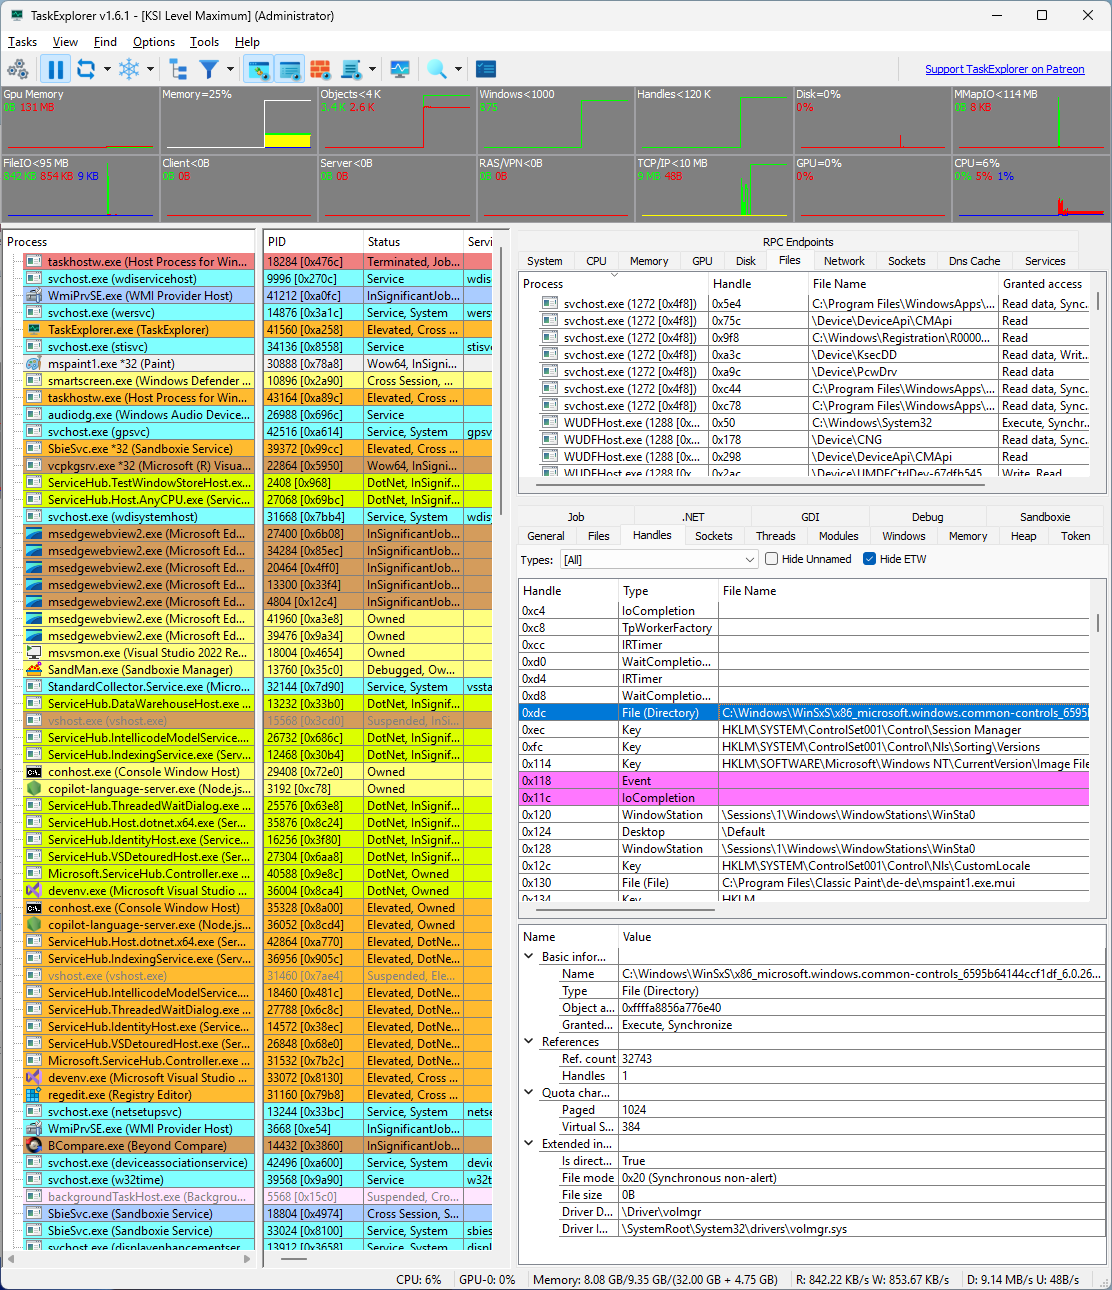Viewport: 1112px width, 1290px height.
Task: Pause the process list refresh
Action: [56, 69]
